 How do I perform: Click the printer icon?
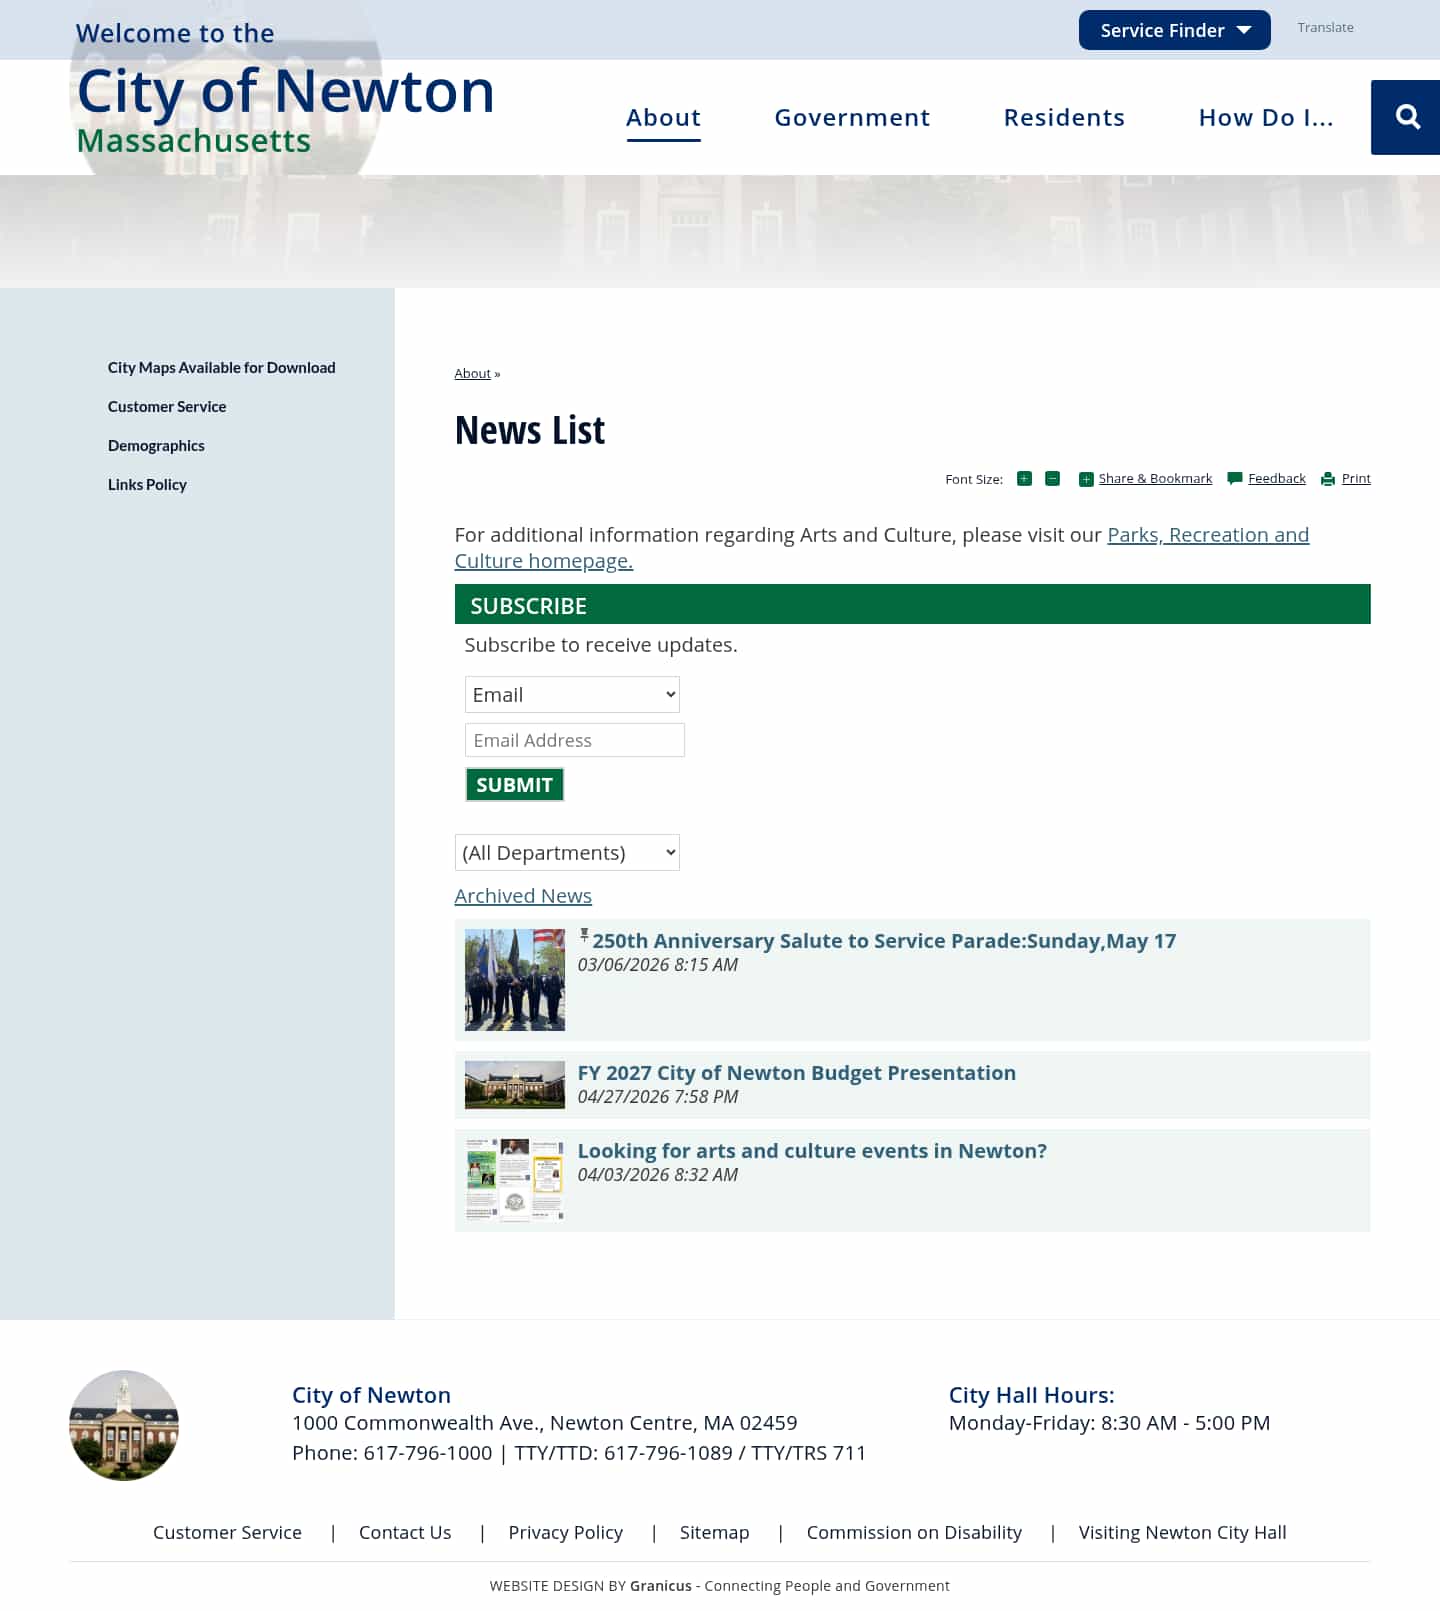coord(1328,479)
